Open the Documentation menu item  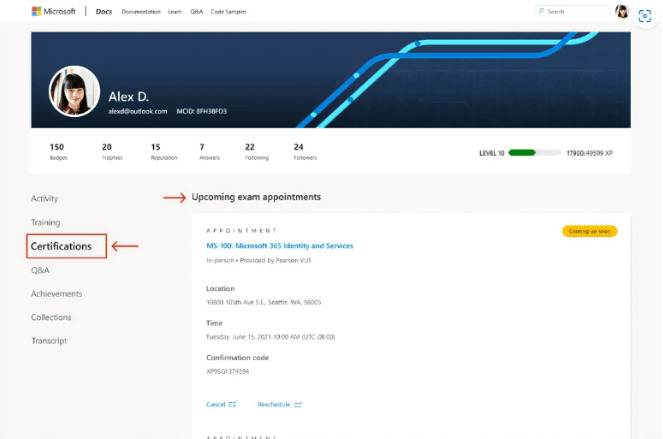point(141,12)
